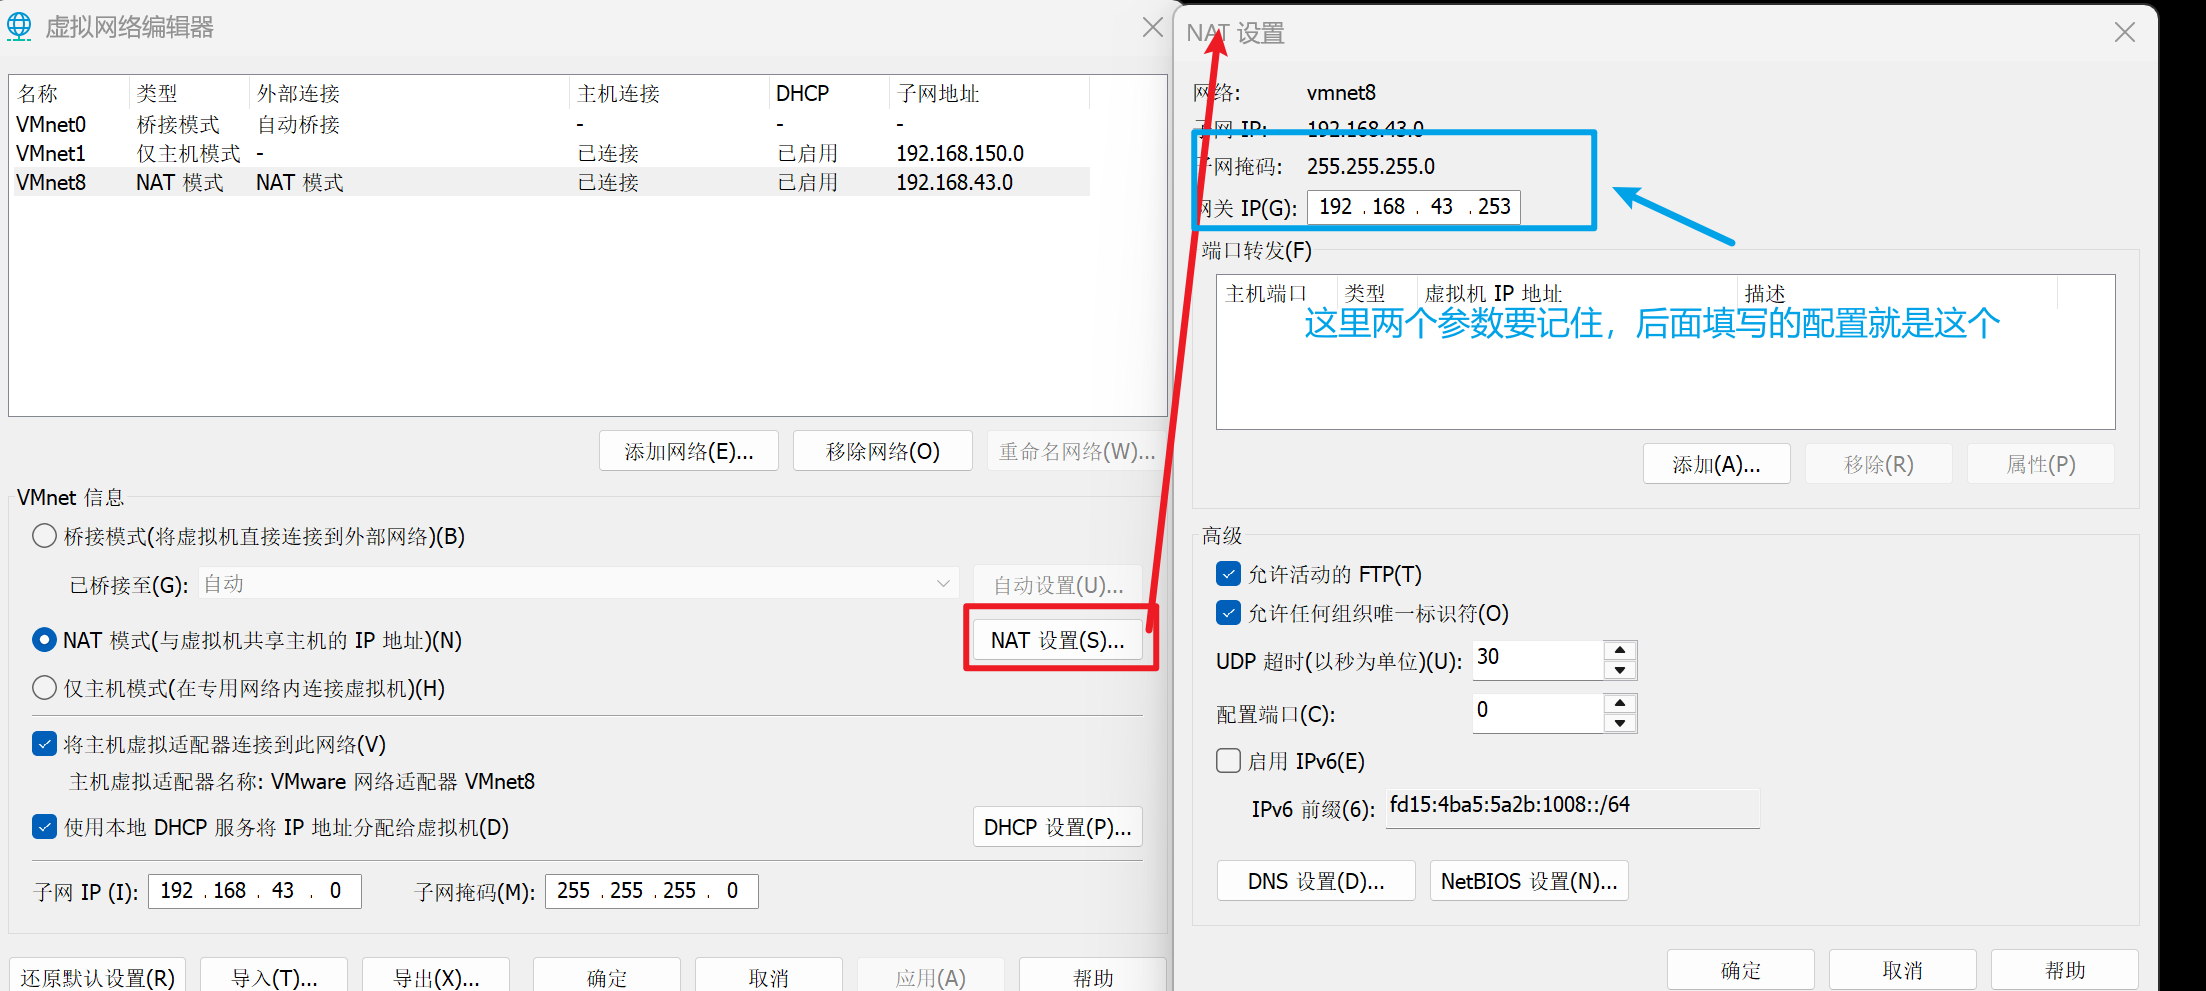Click the Virtual Network Editor globe icon
The image size is (2206, 991).
pyautogui.click(x=20, y=27)
